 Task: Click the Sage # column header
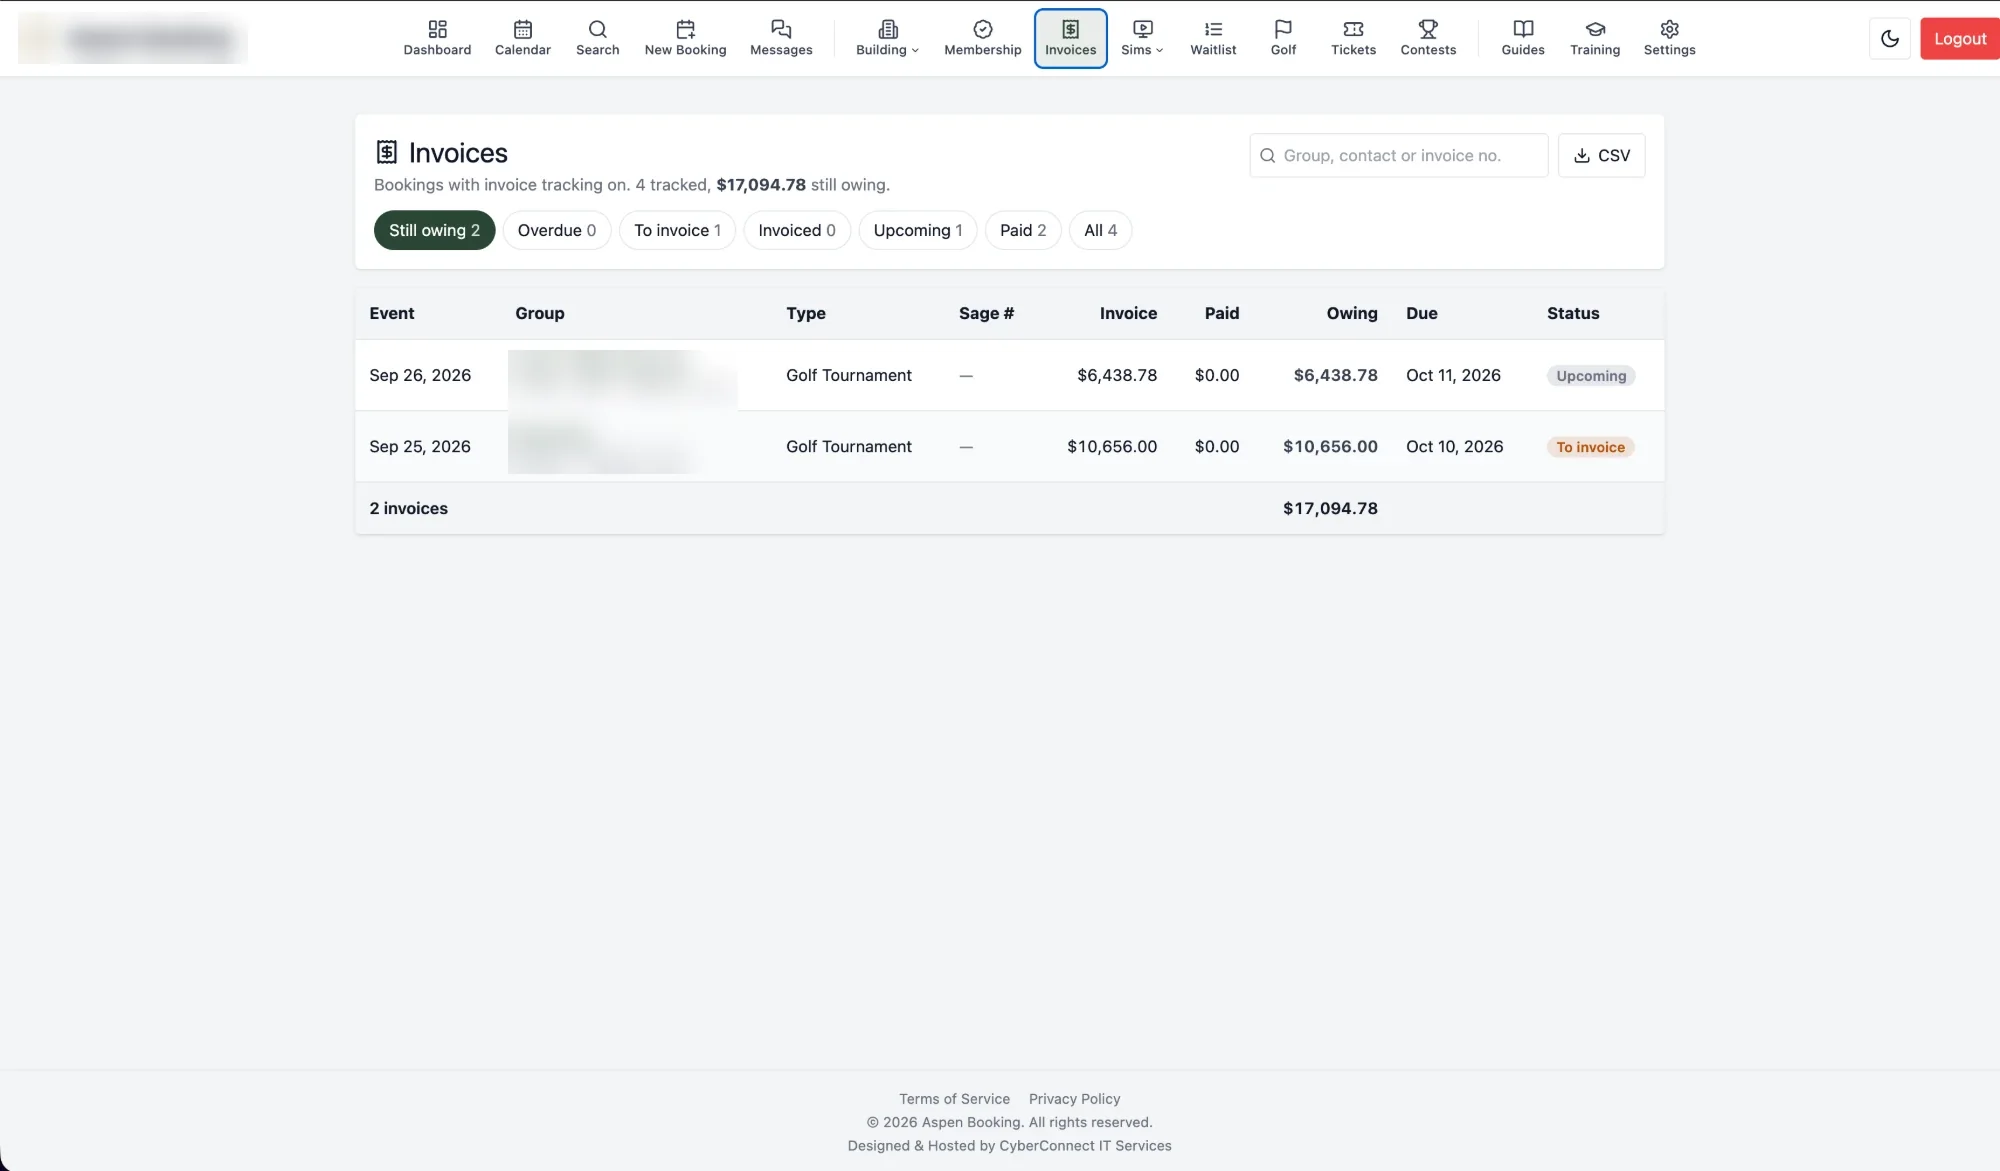(x=986, y=313)
